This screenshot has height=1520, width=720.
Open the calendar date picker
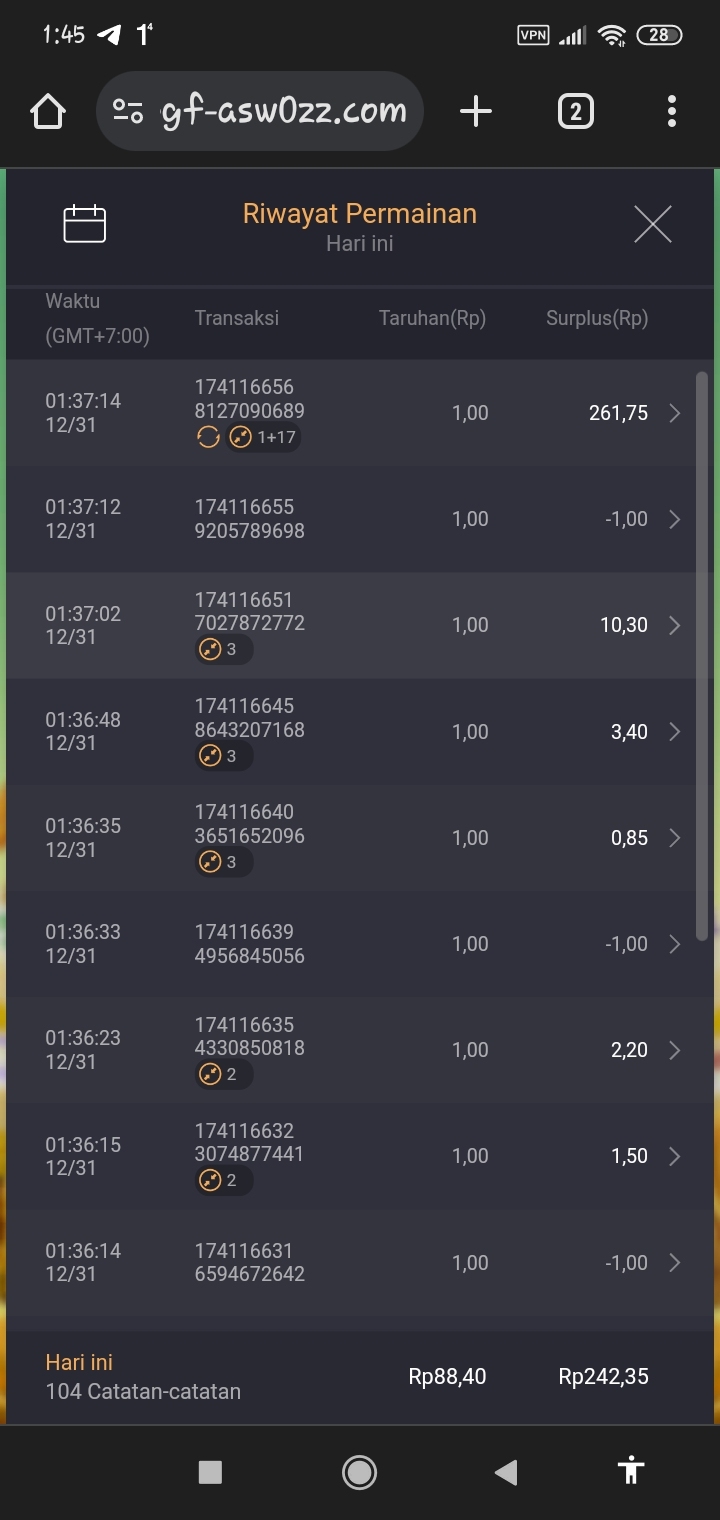[x=84, y=224]
